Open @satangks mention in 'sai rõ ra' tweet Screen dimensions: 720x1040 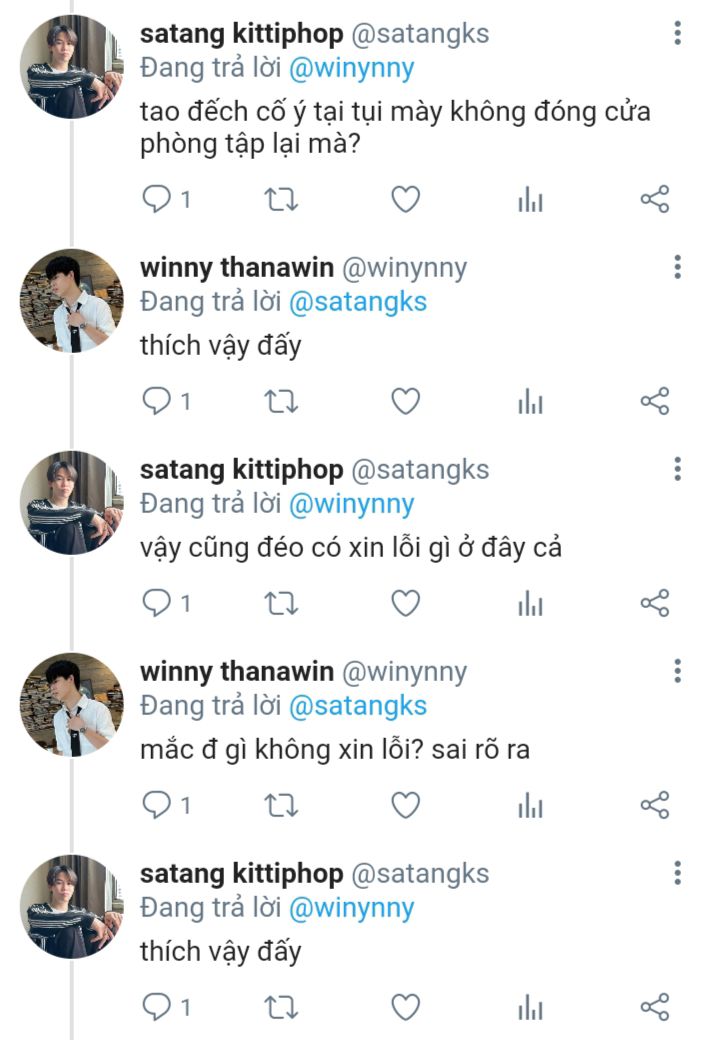(x=357, y=706)
